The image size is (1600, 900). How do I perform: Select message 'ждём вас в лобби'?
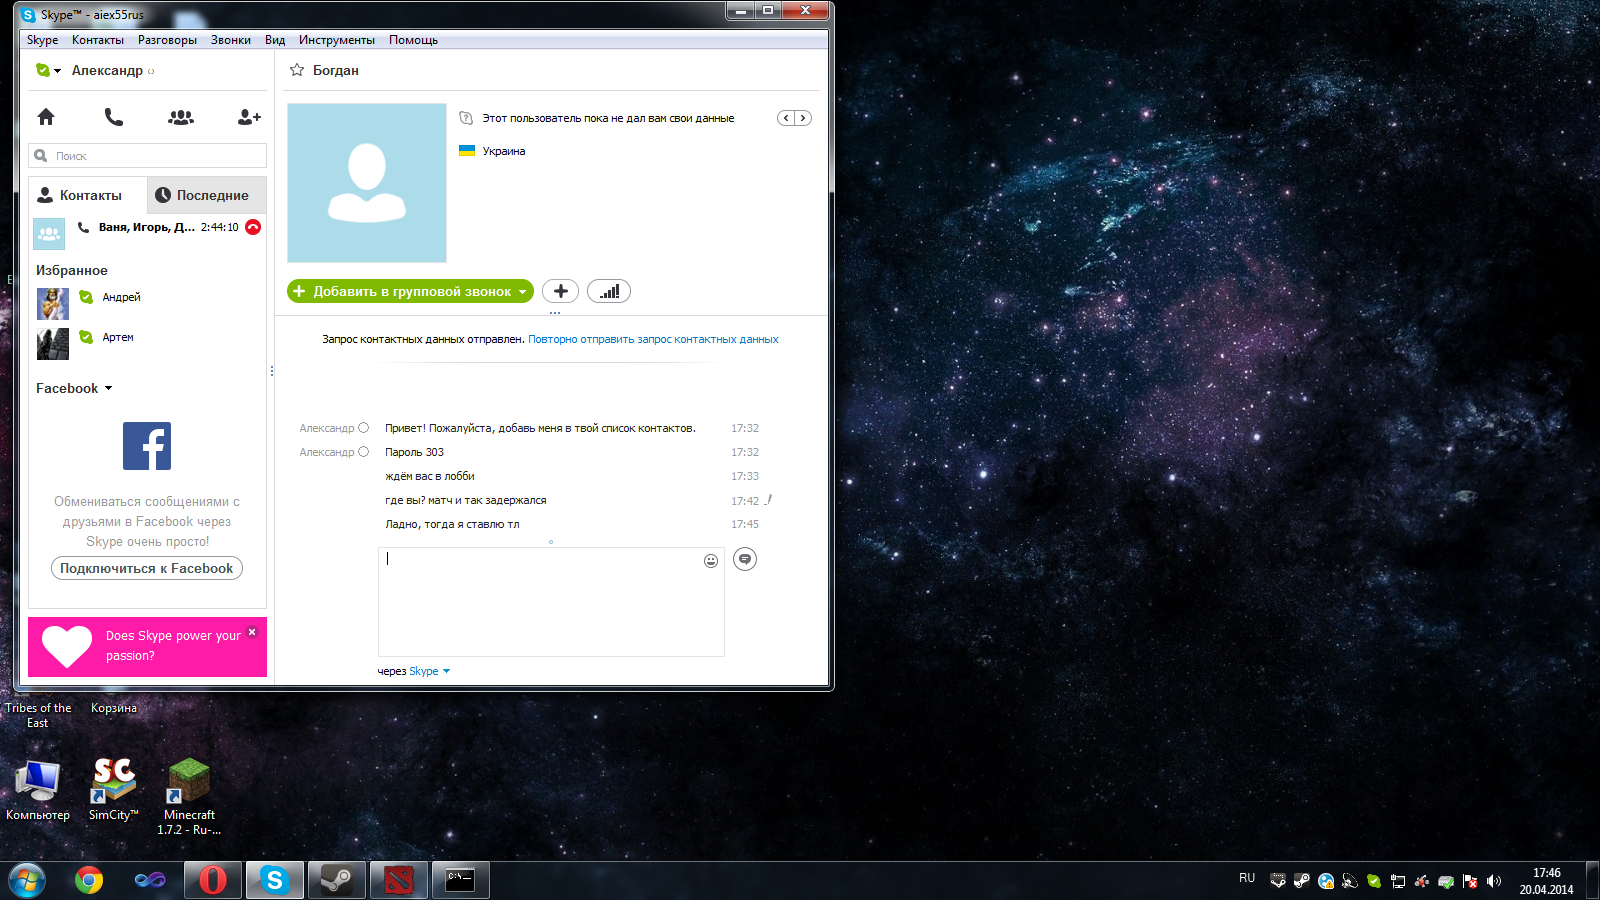(x=430, y=476)
